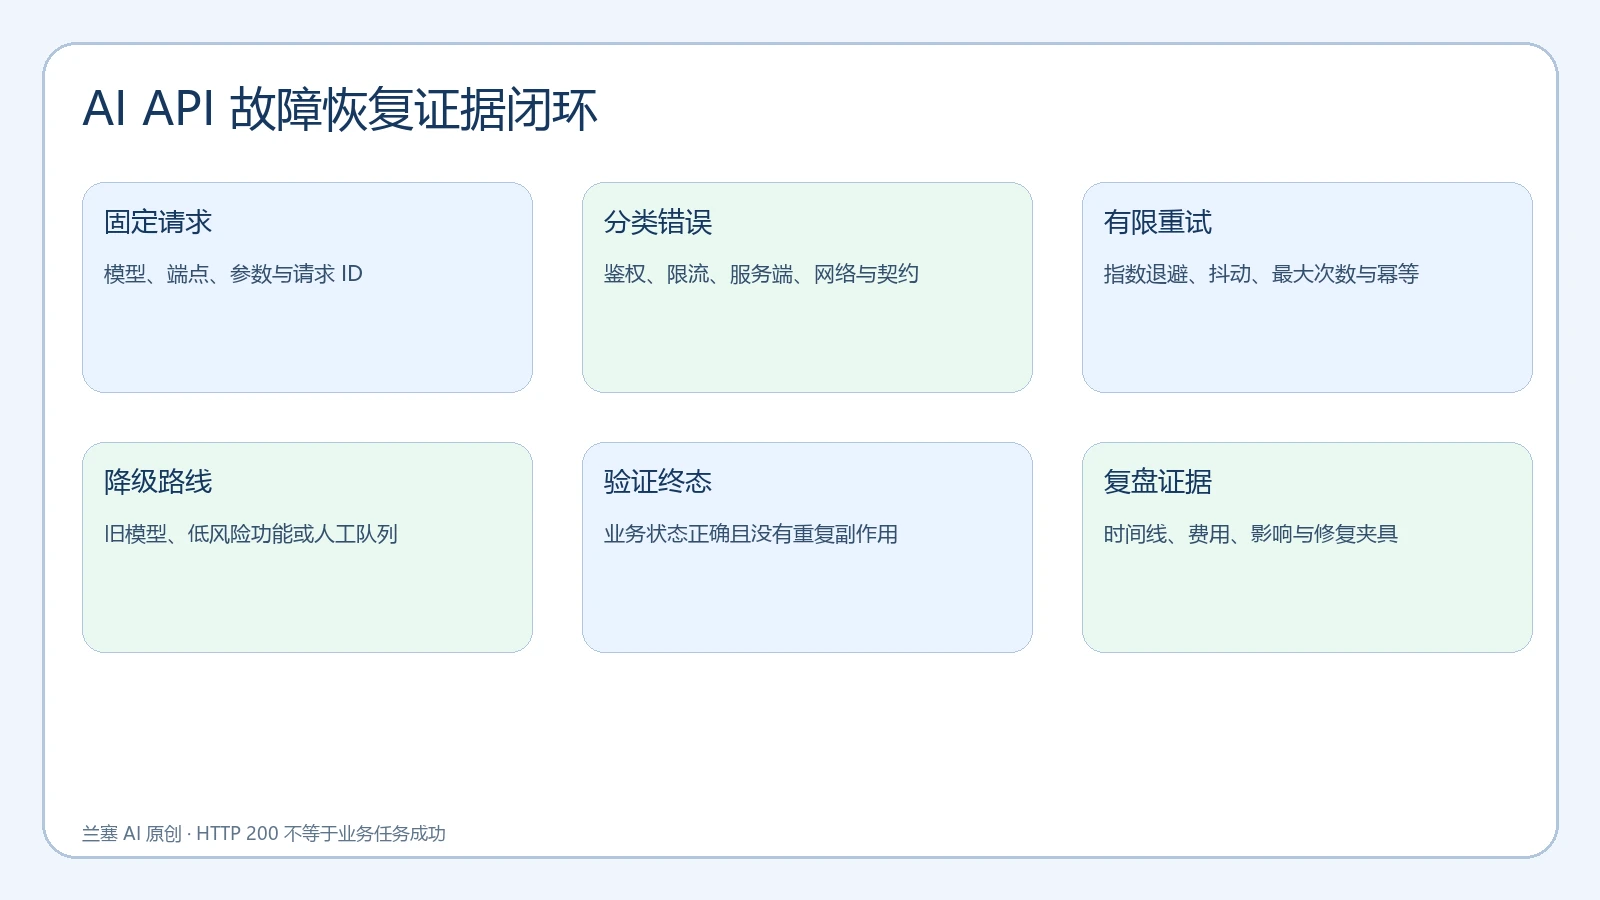Viewport: 1600px width, 900px height.
Task: Click the text '时间线、费用、影响与修复夹具'
Action: [x=1251, y=534]
